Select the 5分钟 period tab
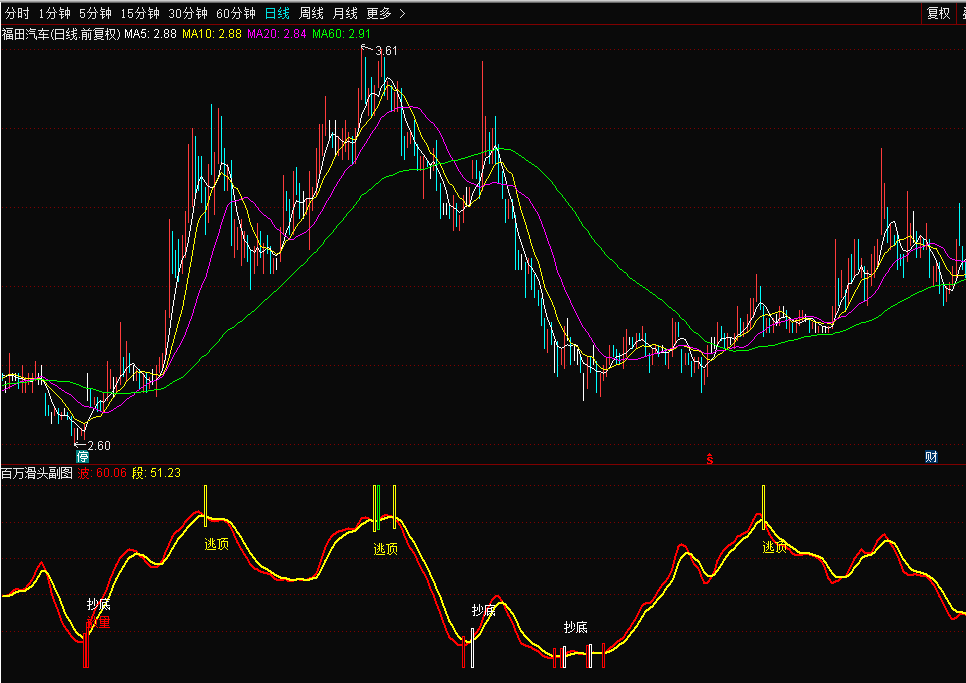This screenshot has height=683, width=966. (x=95, y=14)
